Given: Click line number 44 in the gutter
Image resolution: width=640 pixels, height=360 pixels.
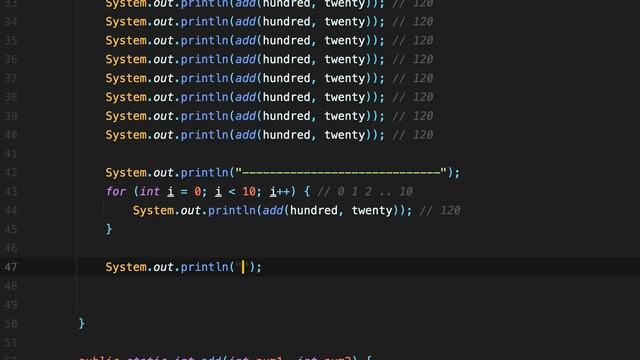Looking at the screenshot, I should click(x=11, y=211).
